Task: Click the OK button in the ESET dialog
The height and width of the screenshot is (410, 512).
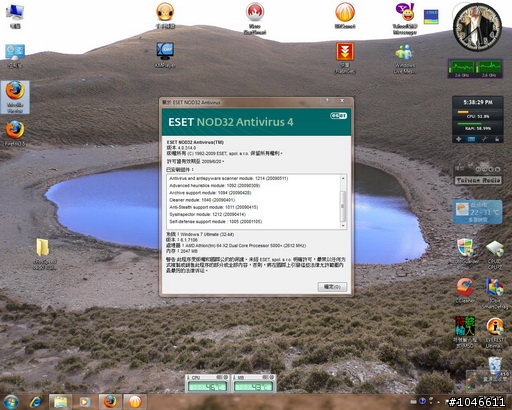Action: point(332,287)
